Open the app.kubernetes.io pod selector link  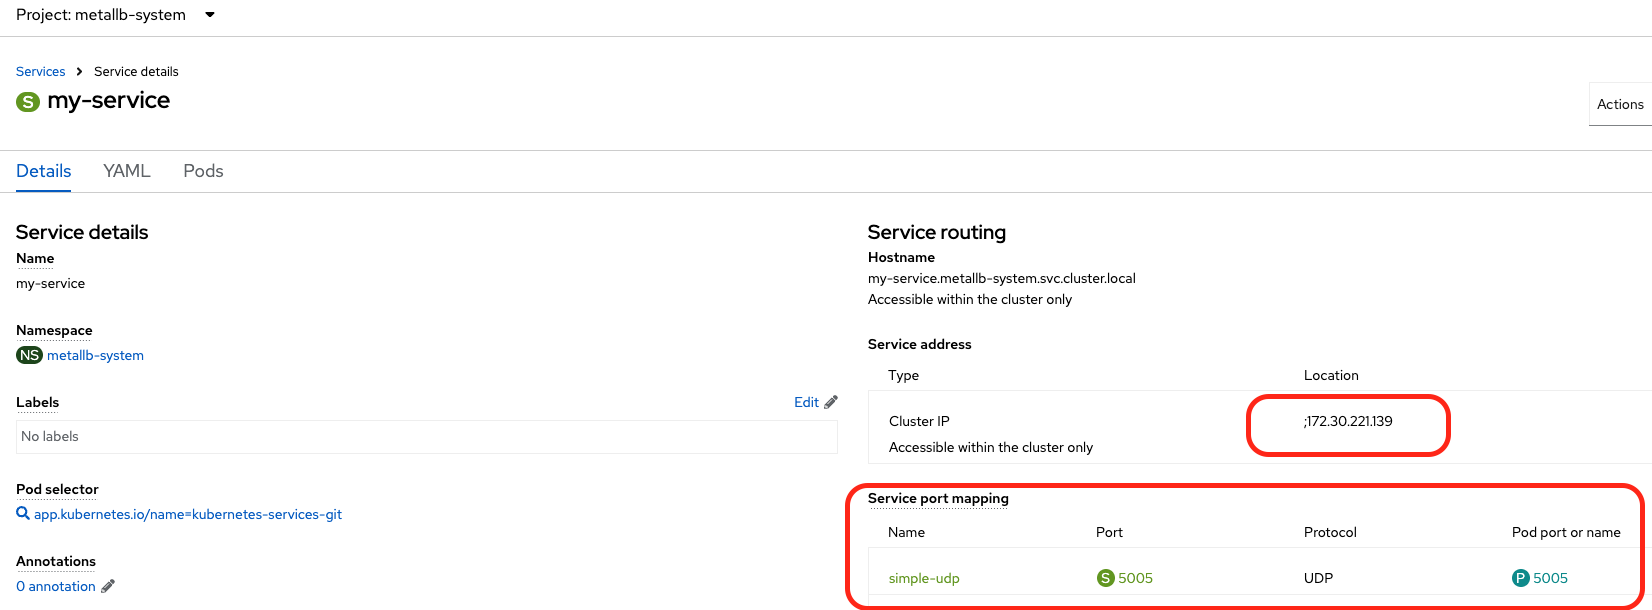coord(188,514)
